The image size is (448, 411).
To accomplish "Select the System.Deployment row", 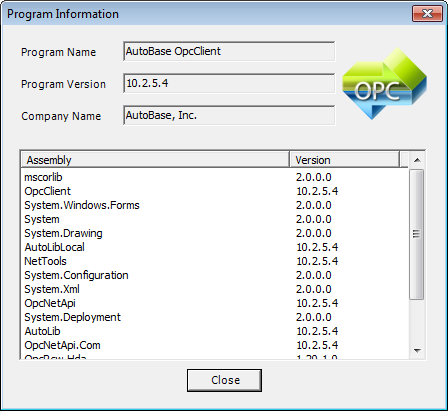I will pyautogui.click(x=214, y=317).
